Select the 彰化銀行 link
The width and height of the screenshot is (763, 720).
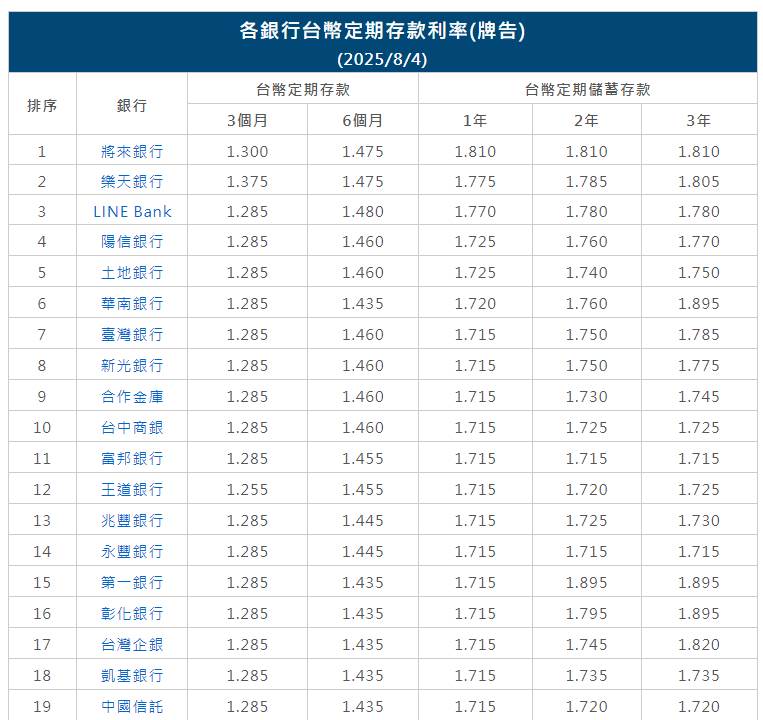tap(132, 614)
